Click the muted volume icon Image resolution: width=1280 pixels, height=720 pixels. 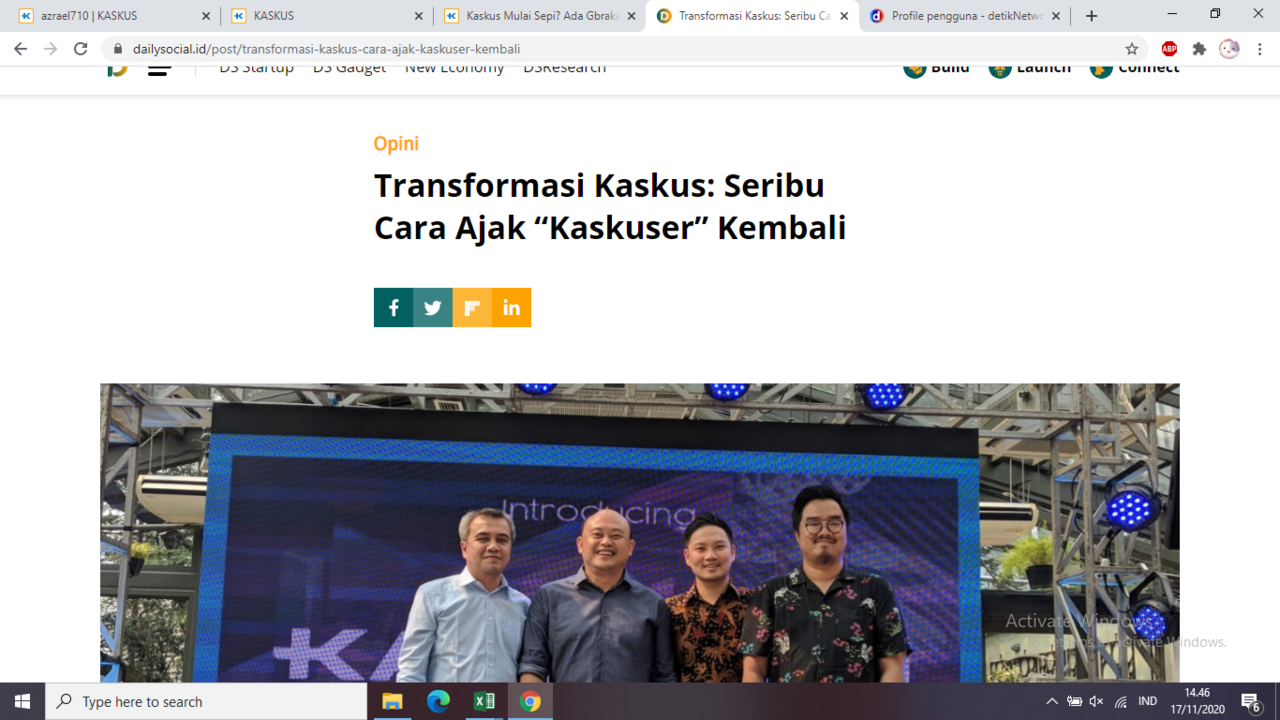coord(1097,701)
